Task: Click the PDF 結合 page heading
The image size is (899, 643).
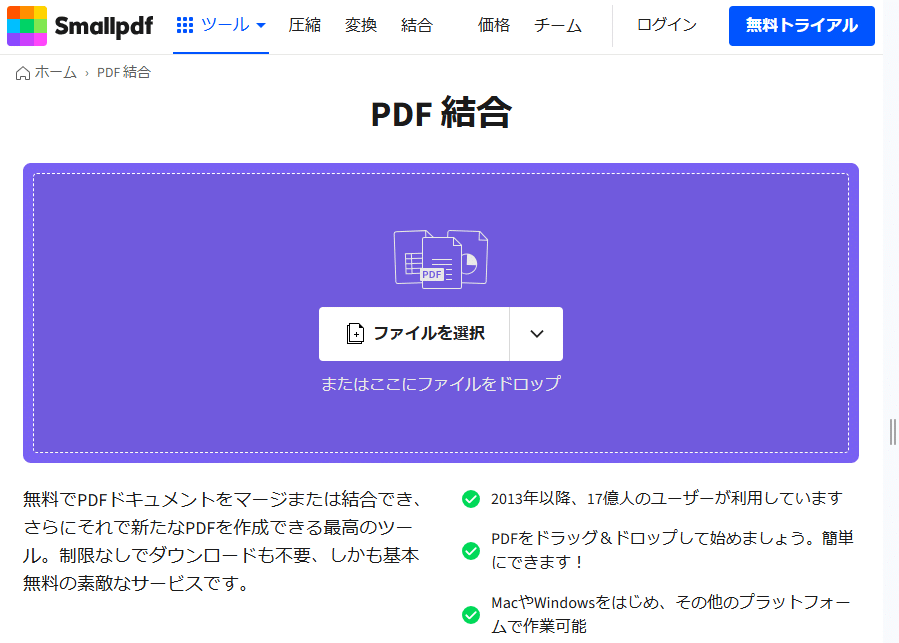Action: 441,112
